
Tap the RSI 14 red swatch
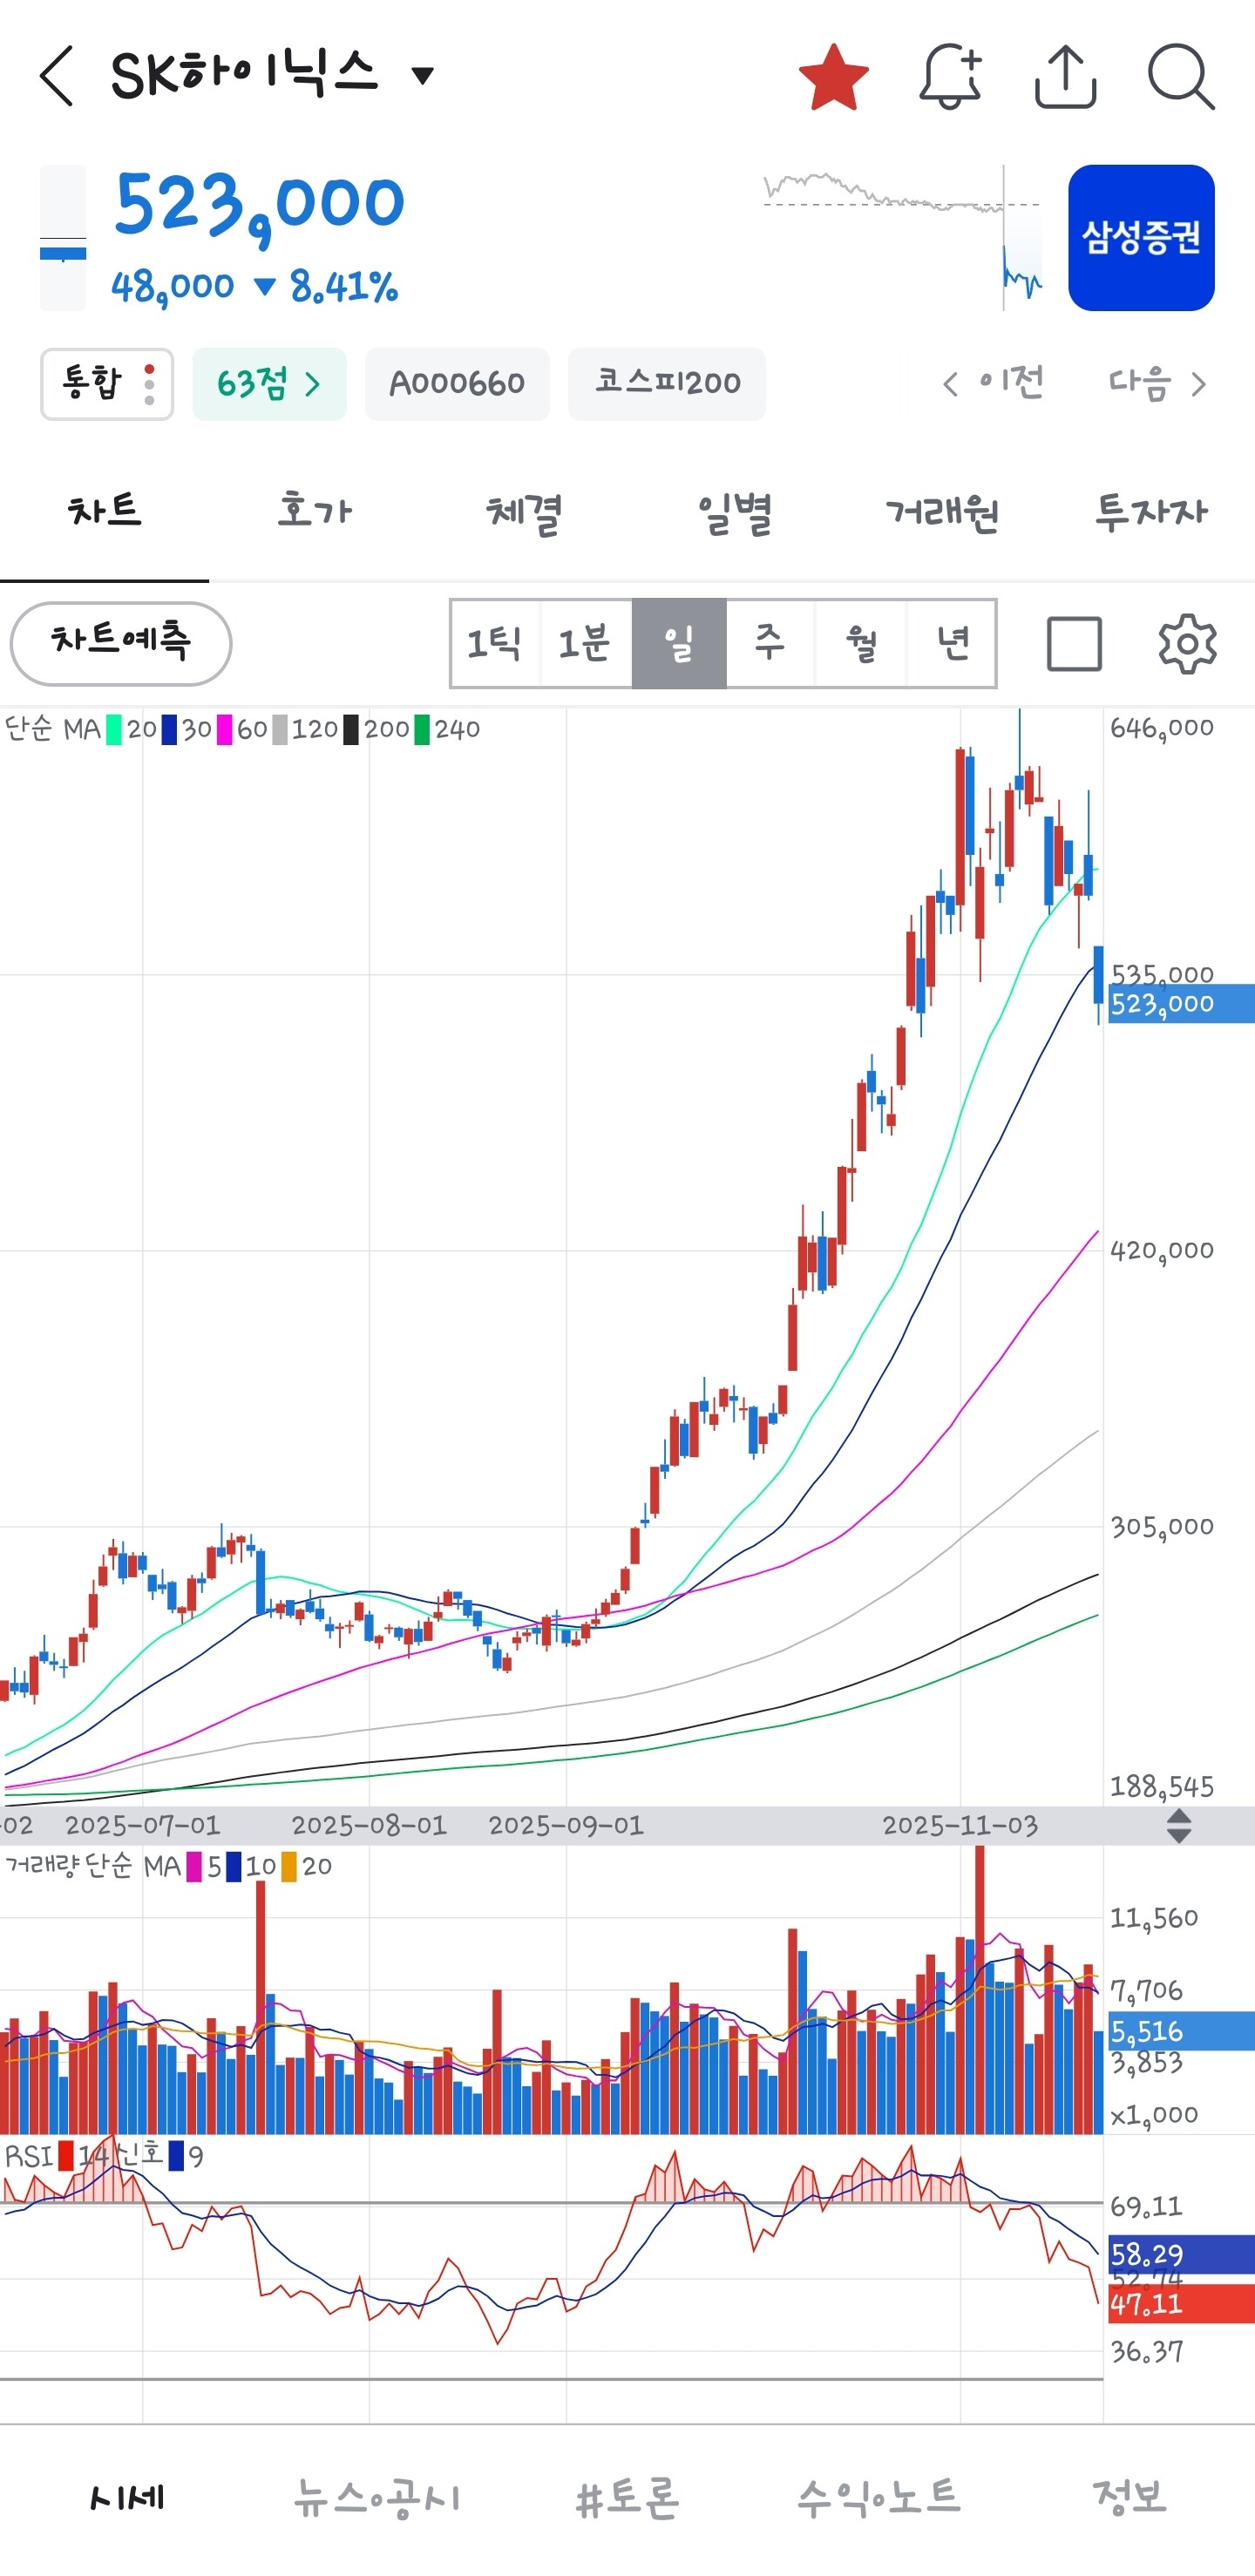point(66,2157)
